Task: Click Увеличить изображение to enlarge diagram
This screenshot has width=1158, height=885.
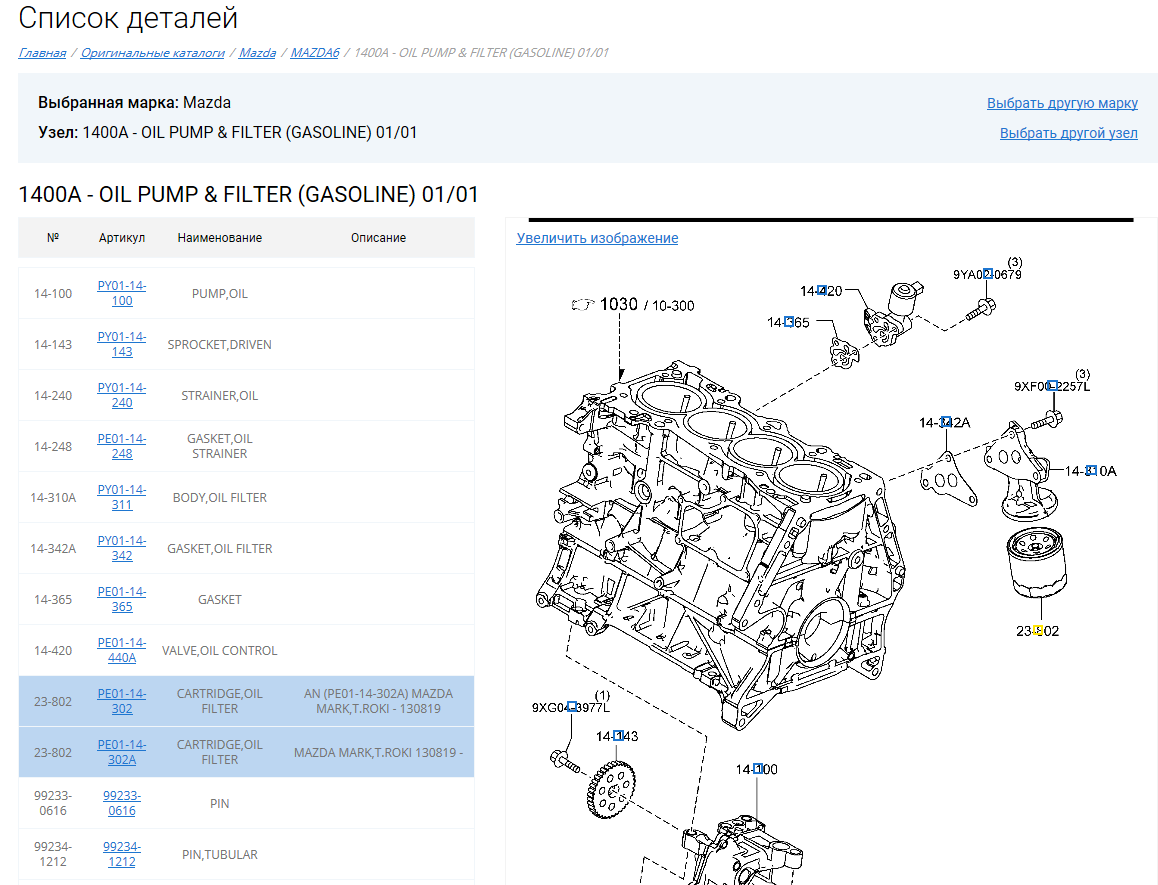Action: pos(597,238)
